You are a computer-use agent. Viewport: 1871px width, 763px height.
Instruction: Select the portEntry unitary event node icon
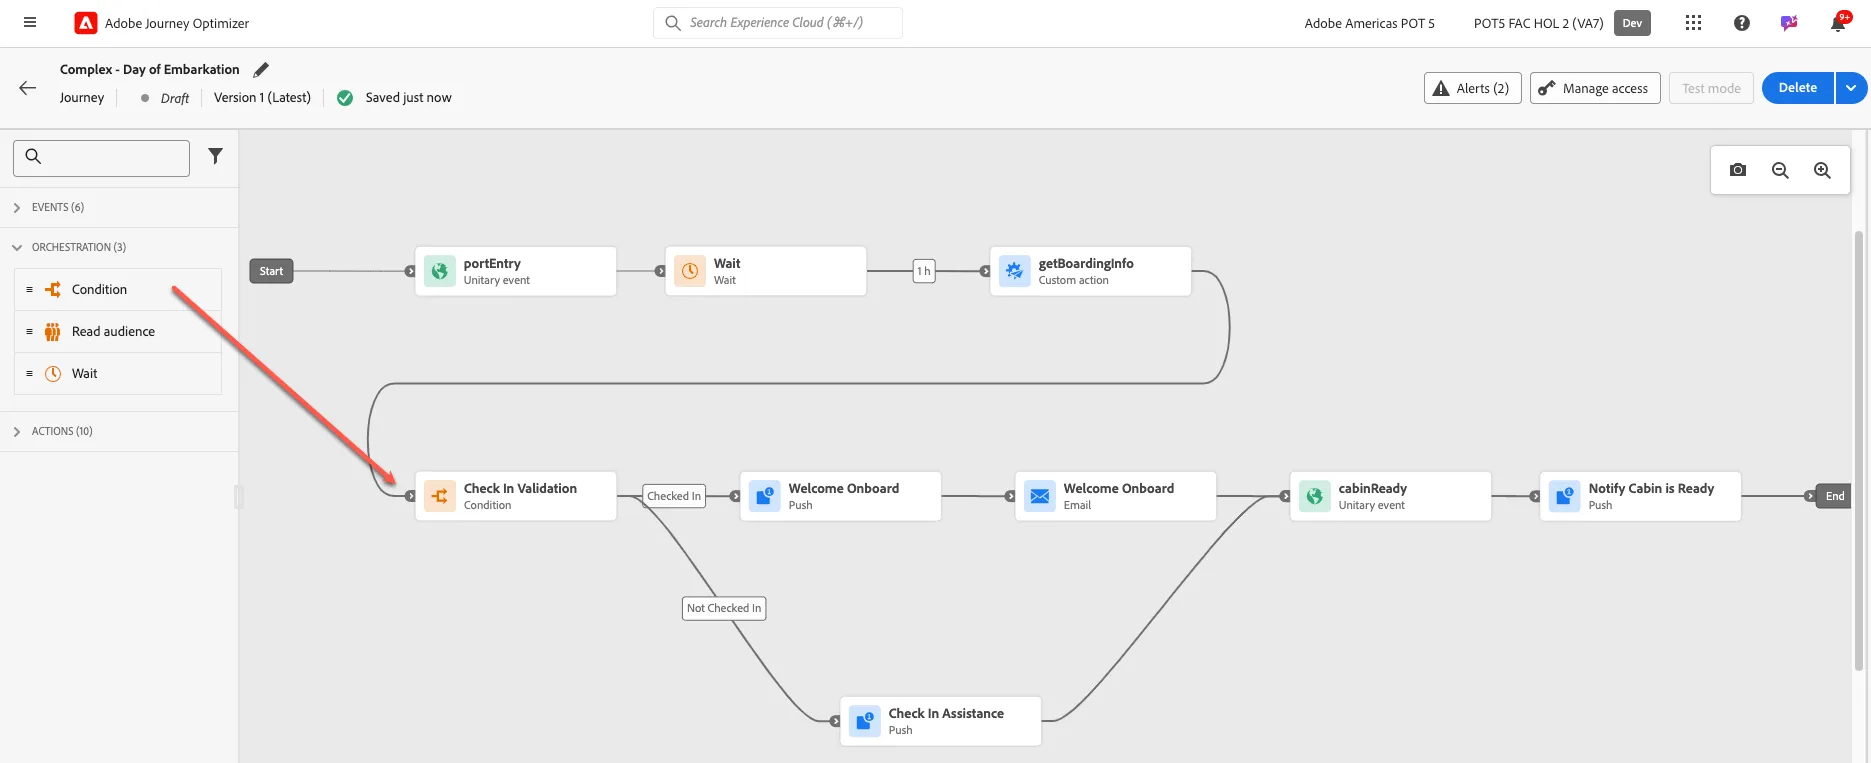pyautogui.click(x=440, y=271)
